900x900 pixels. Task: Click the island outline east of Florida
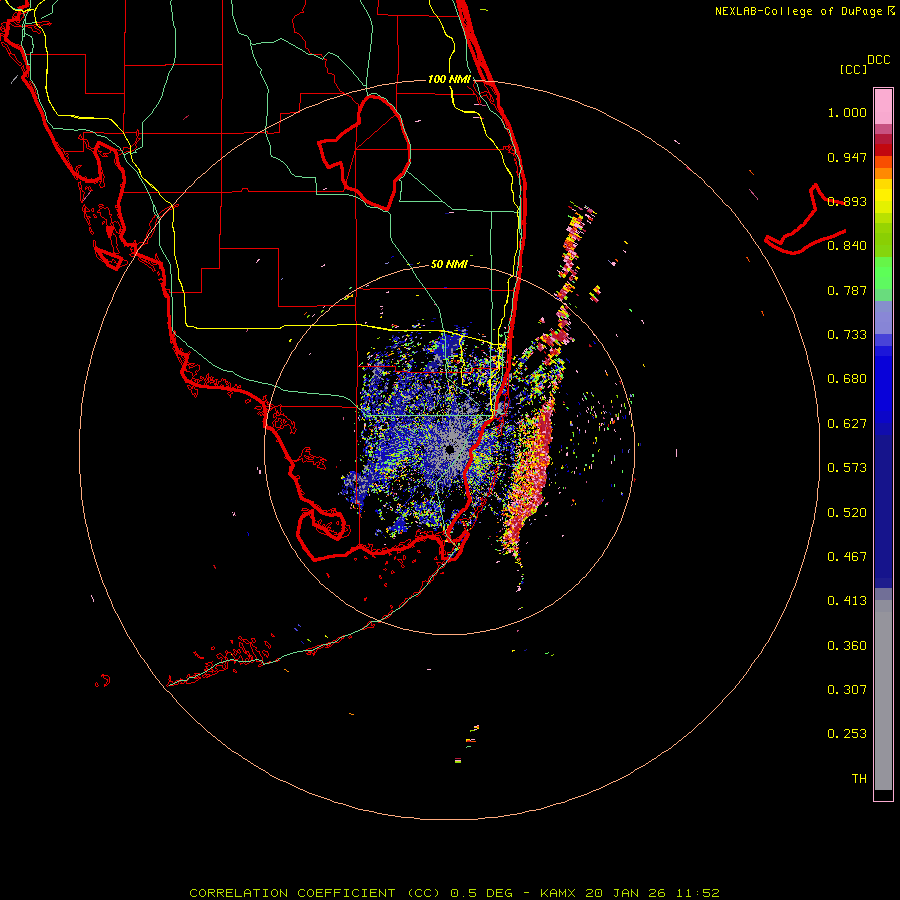pos(805,221)
